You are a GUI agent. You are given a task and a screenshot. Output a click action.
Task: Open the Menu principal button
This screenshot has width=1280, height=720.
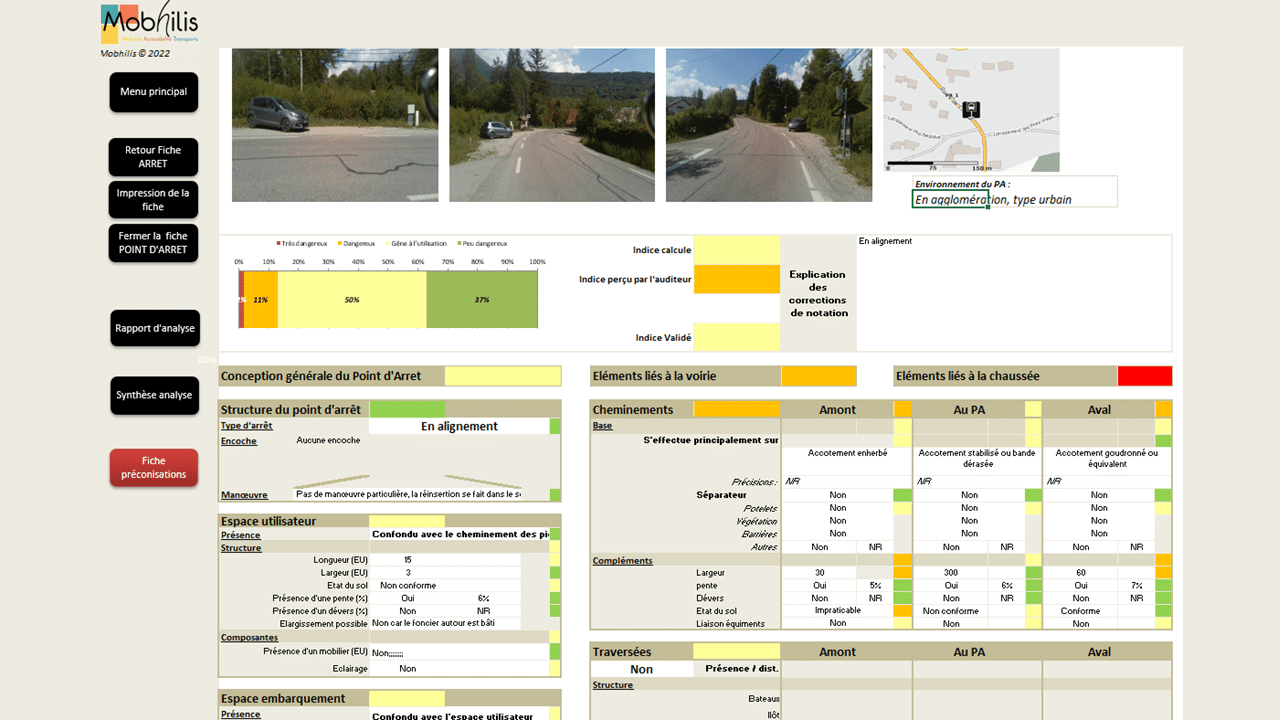click(x=153, y=92)
